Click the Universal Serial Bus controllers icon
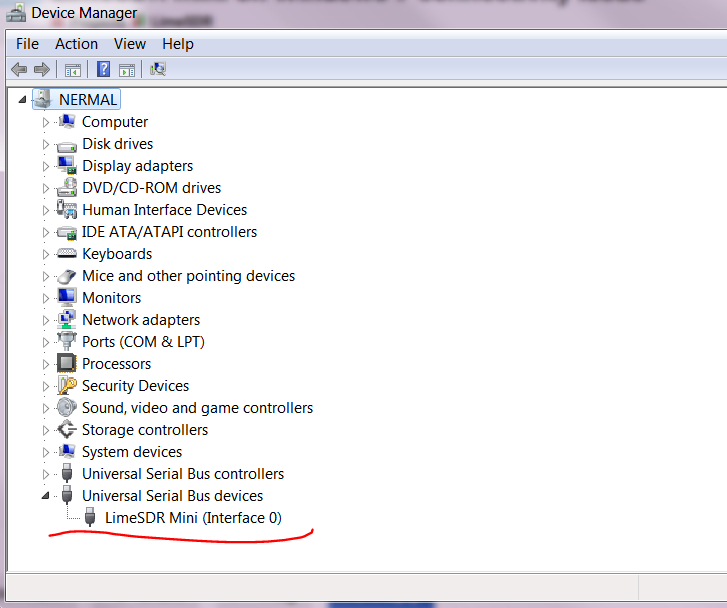The width and height of the screenshot is (727, 608). [x=67, y=473]
